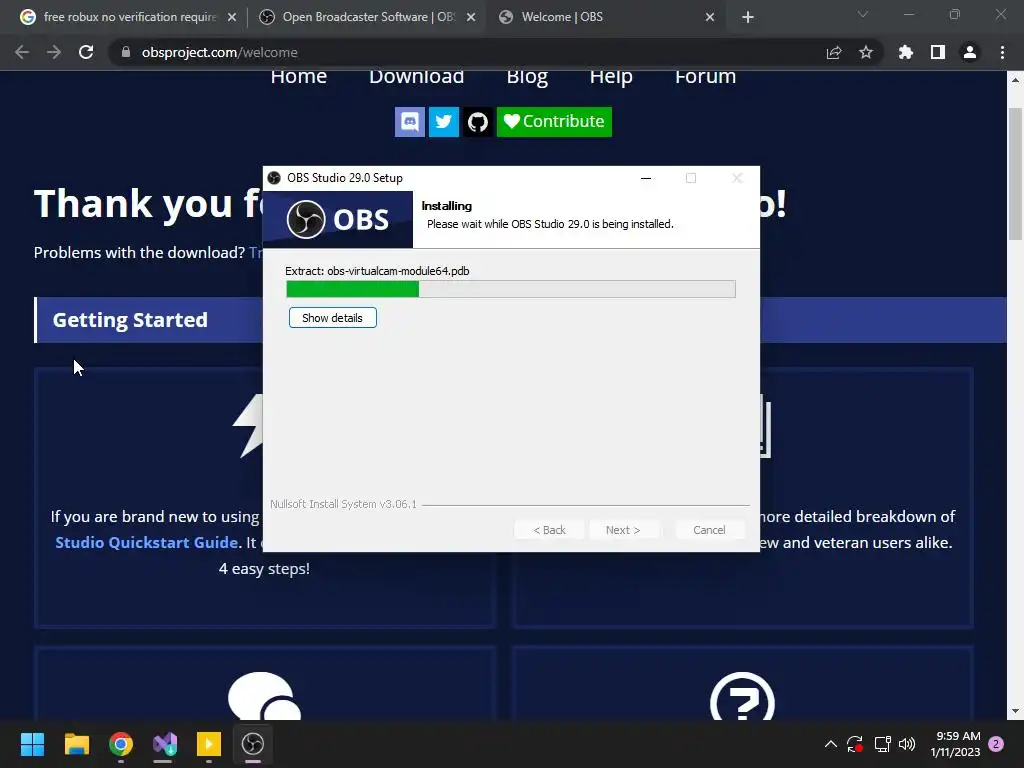Viewport: 1024px width, 768px height.
Task: Open the clock and calendar
Action: coord(955,744)
